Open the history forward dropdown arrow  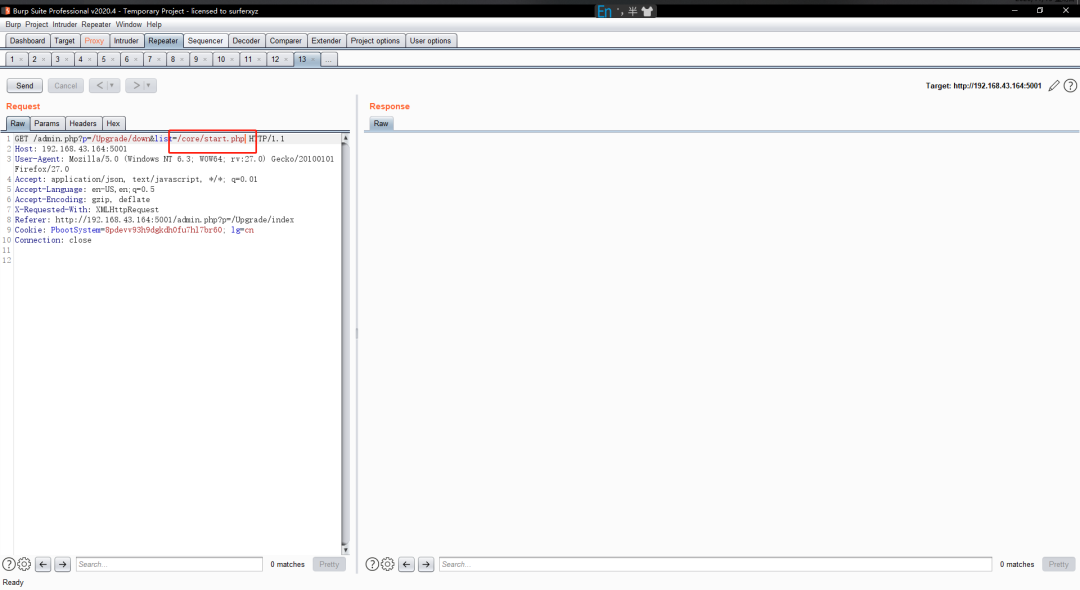[x=149, y=85]
